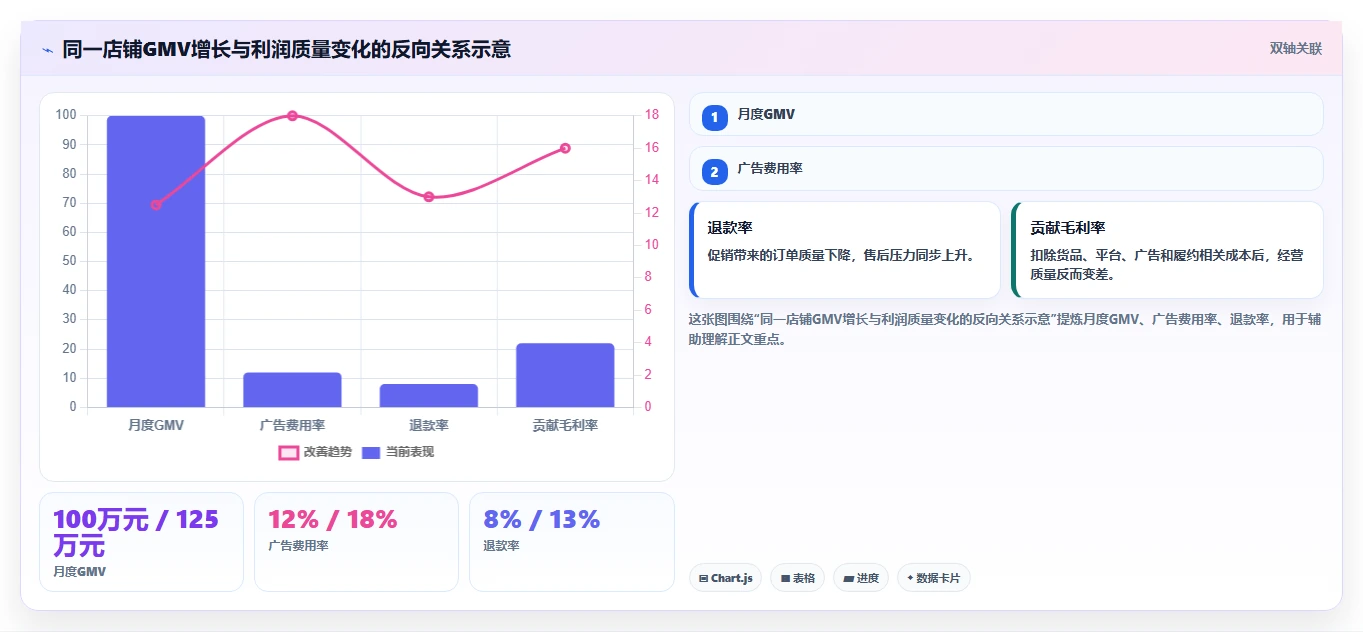Click the 贡献毛利率 bar in the chart
Image resolution: width=1363 pixels, height=632 pixels.
click(x=565, y=376)
